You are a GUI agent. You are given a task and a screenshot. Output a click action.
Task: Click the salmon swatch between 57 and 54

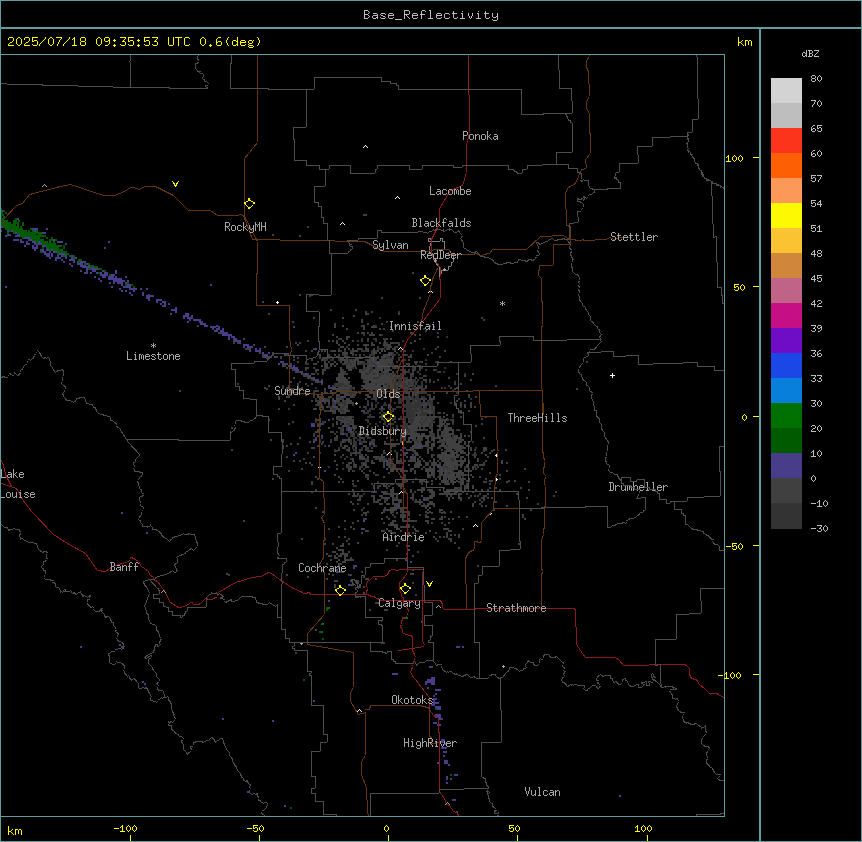click(786, 190)
